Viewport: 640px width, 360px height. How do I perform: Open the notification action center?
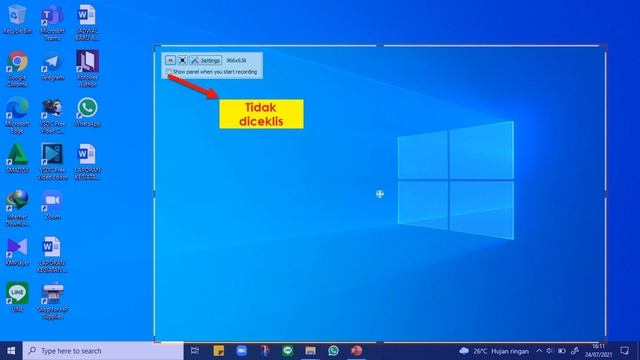(x=624, y=351)
